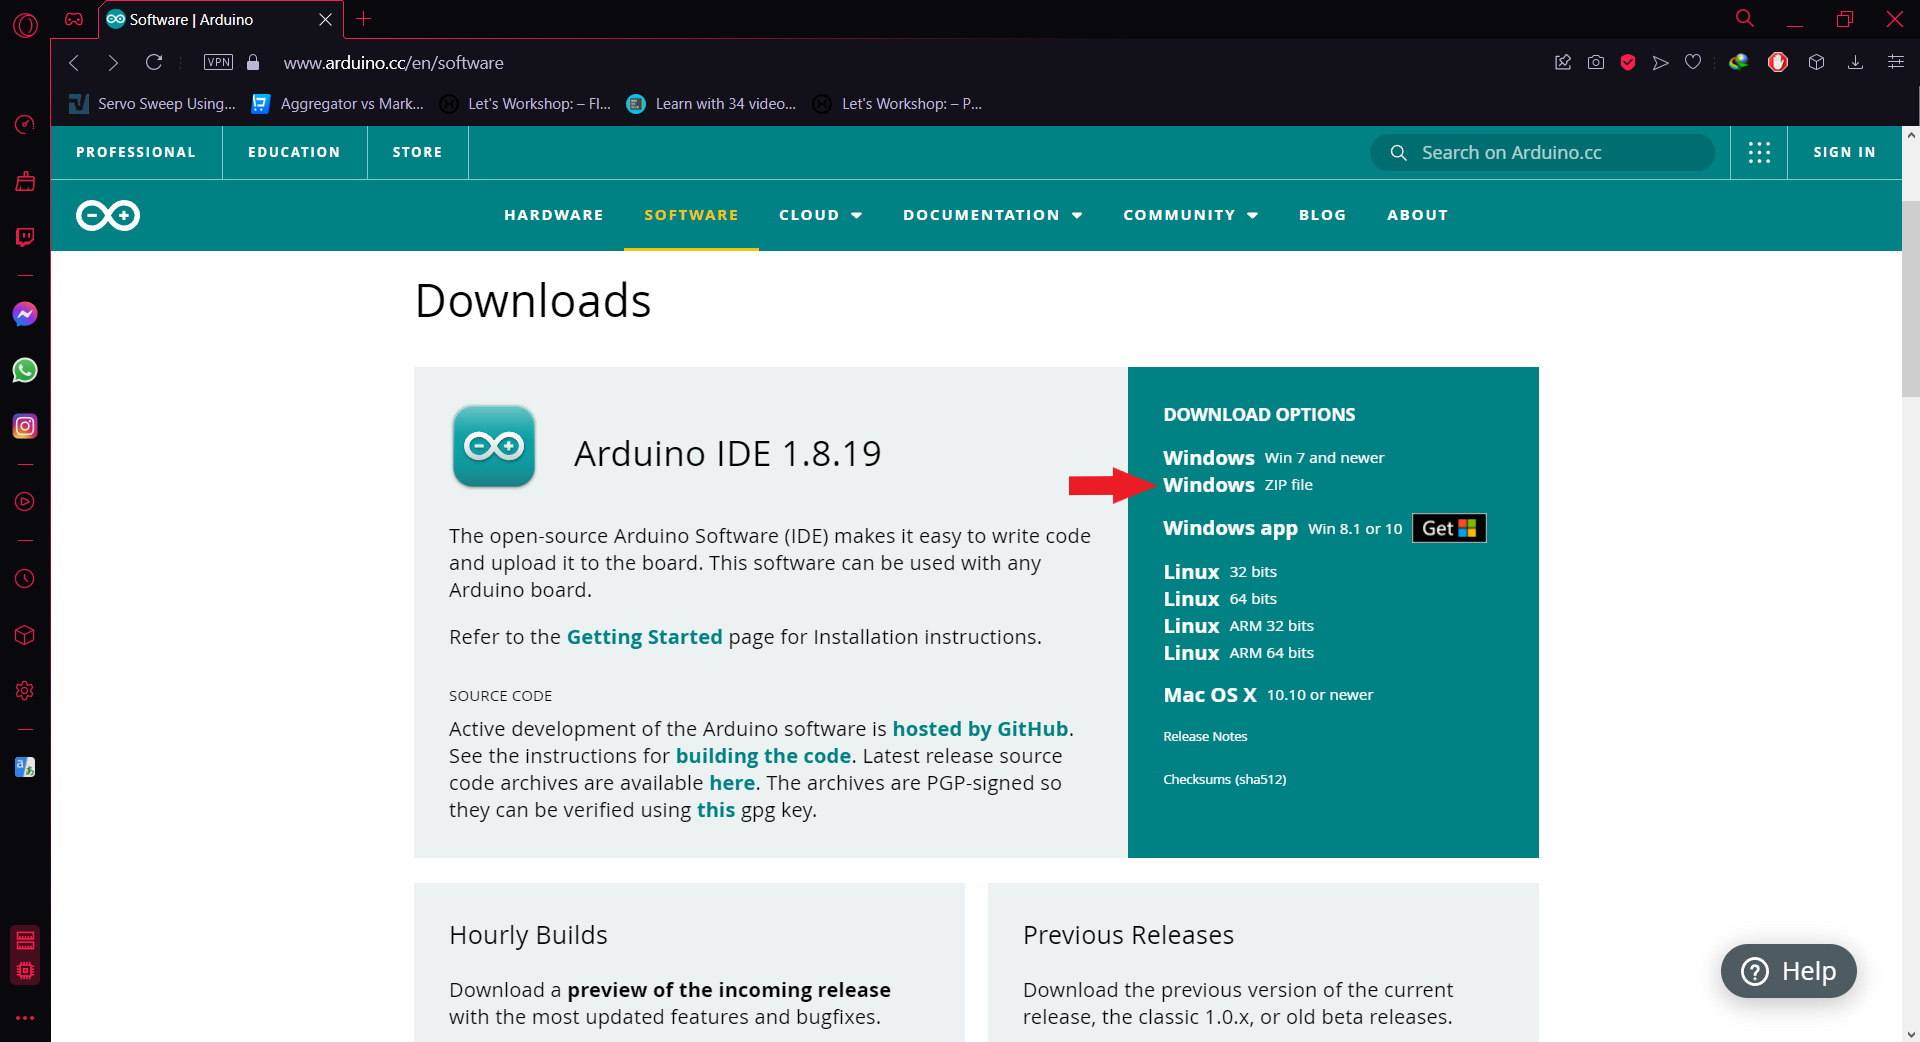Open Instagram in the sidebar

[25, 426]
